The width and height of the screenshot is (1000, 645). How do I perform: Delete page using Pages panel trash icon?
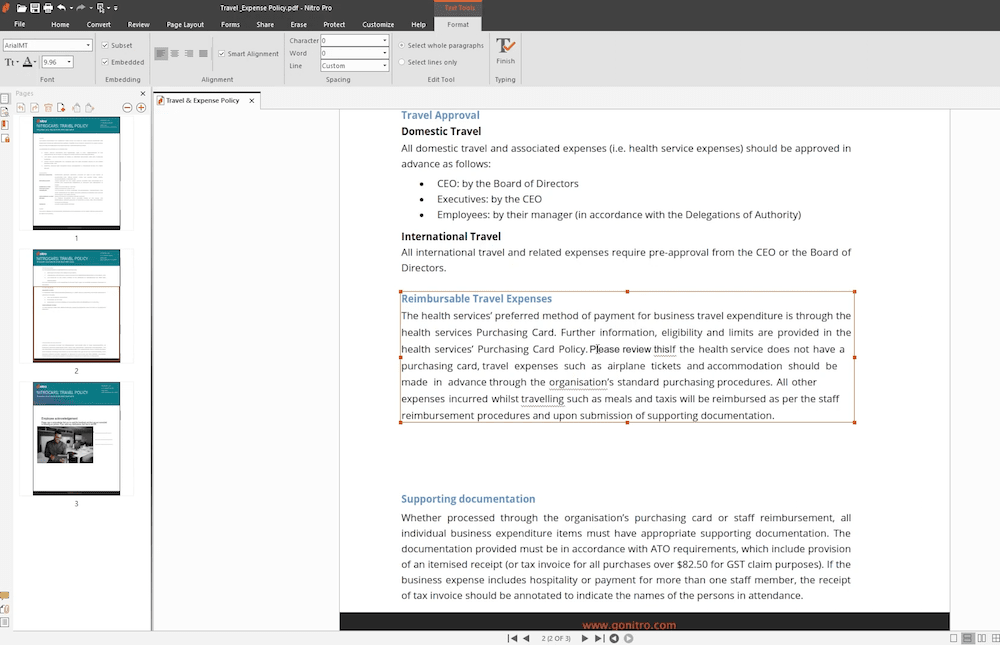48,108
